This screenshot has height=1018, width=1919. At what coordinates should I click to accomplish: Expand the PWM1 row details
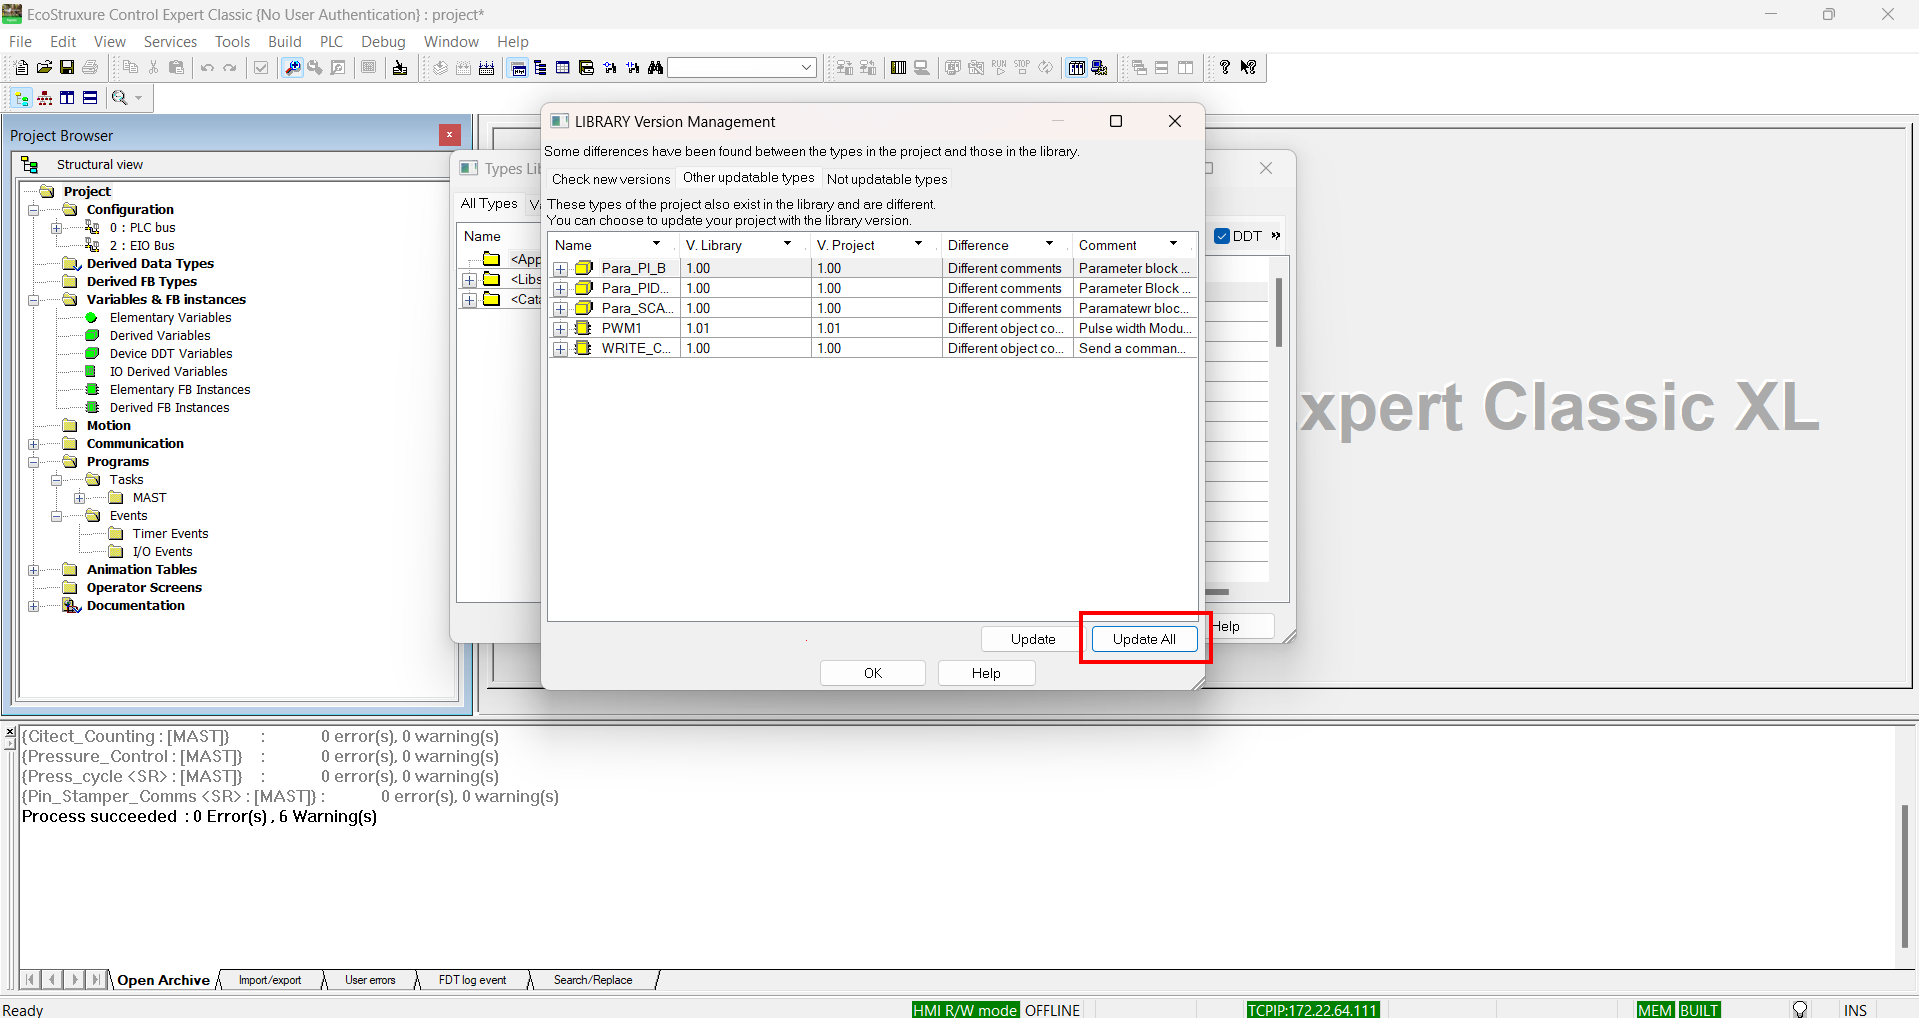(x=561, y=329)
